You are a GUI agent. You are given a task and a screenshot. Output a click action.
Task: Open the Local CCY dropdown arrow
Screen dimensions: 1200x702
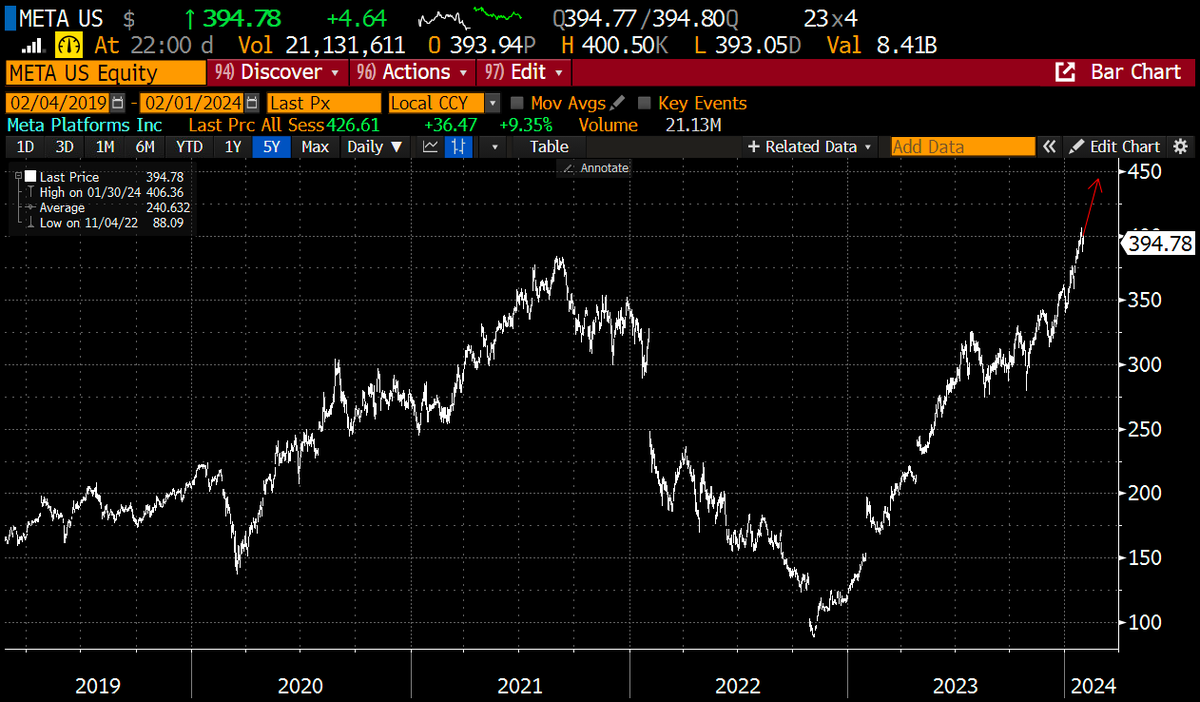[492, 103]
